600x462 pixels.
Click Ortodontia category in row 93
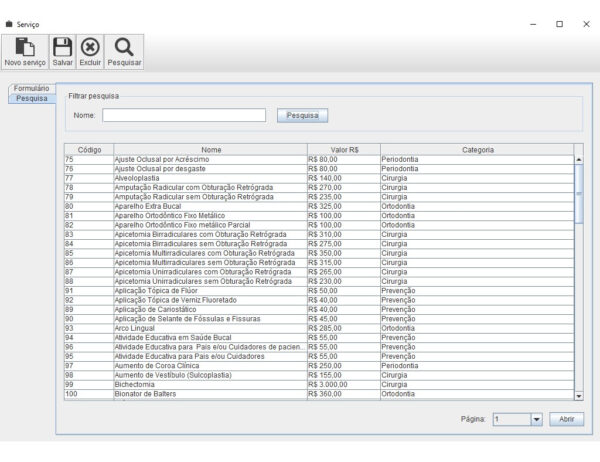tap(477, 328)
